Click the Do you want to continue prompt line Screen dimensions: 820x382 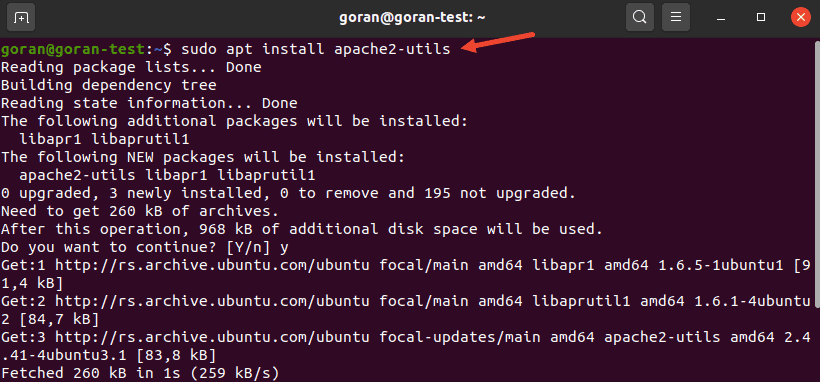tap(144, 247)
